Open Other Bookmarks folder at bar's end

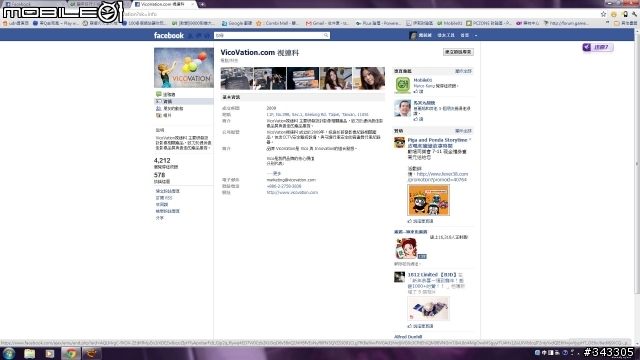click(x=626, y=23)
